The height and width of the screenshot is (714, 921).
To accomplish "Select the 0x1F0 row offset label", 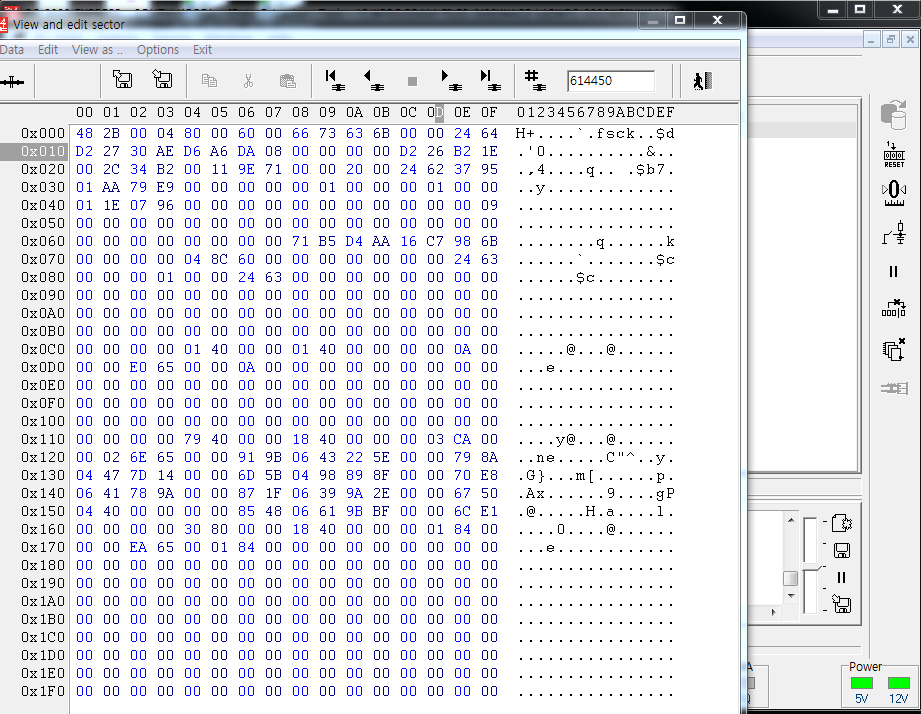I will [42, 692].
